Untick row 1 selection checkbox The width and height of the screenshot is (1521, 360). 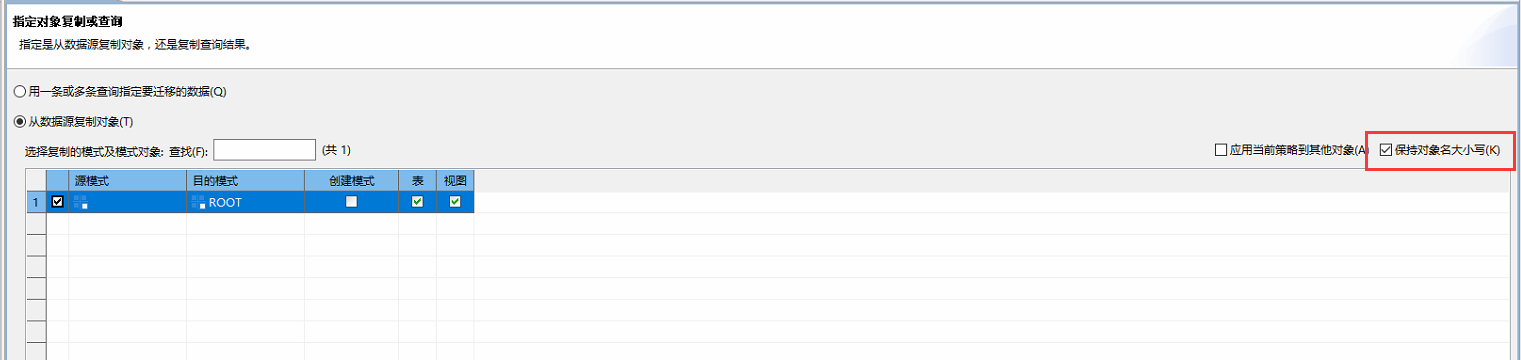coord(57,202)
